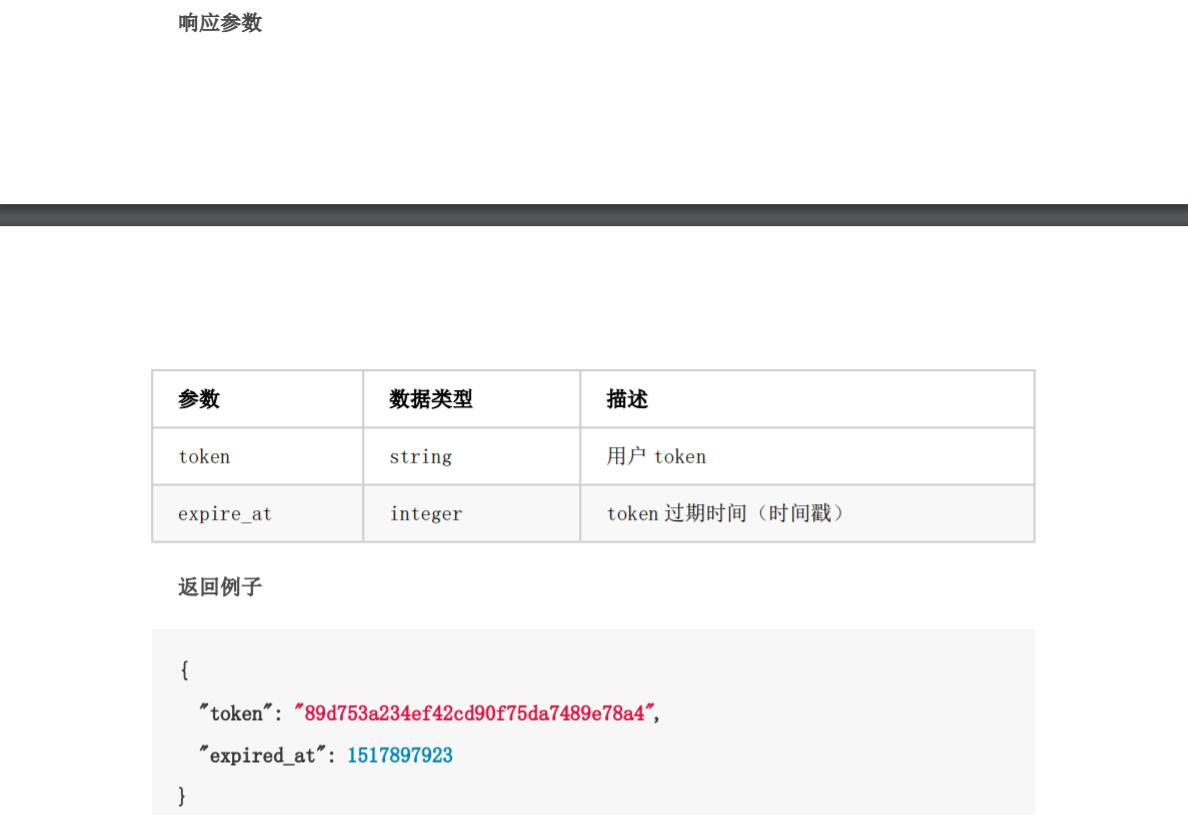Click the closing brace in code block
Image resolution: width=1188 pixels, height=815 pixels.
[182, 795]
